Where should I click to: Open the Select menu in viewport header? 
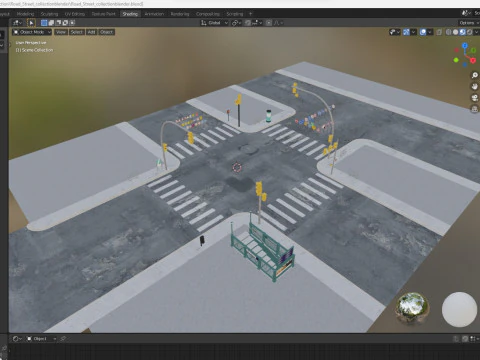pos(76,32)
